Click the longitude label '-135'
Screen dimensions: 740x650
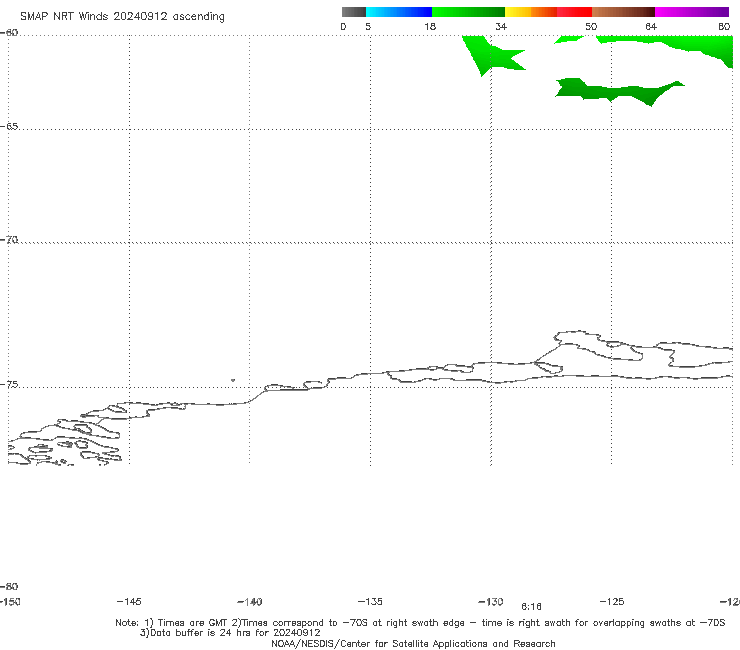click(x=370, y=602)
